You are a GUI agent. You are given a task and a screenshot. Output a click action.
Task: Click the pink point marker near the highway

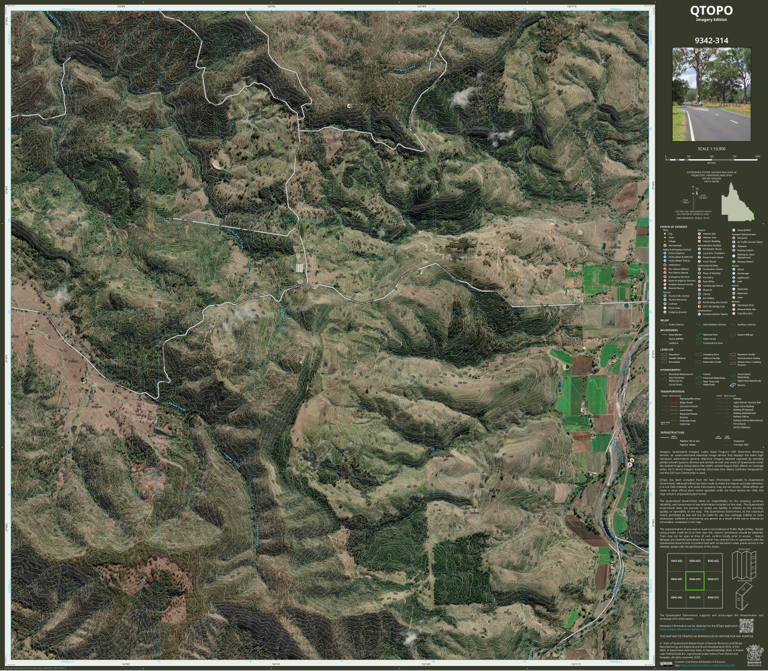630,464
